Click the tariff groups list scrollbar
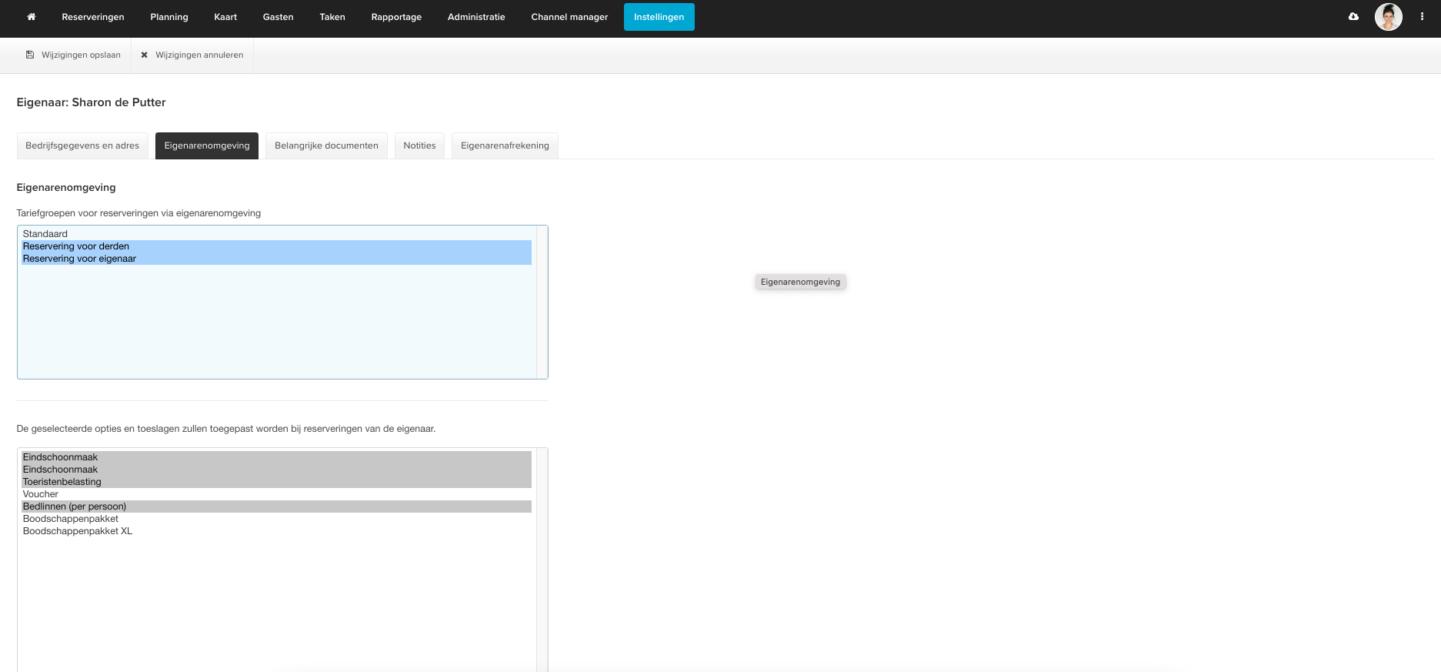This screenshot has width=1441, height=672. point(542,302)
